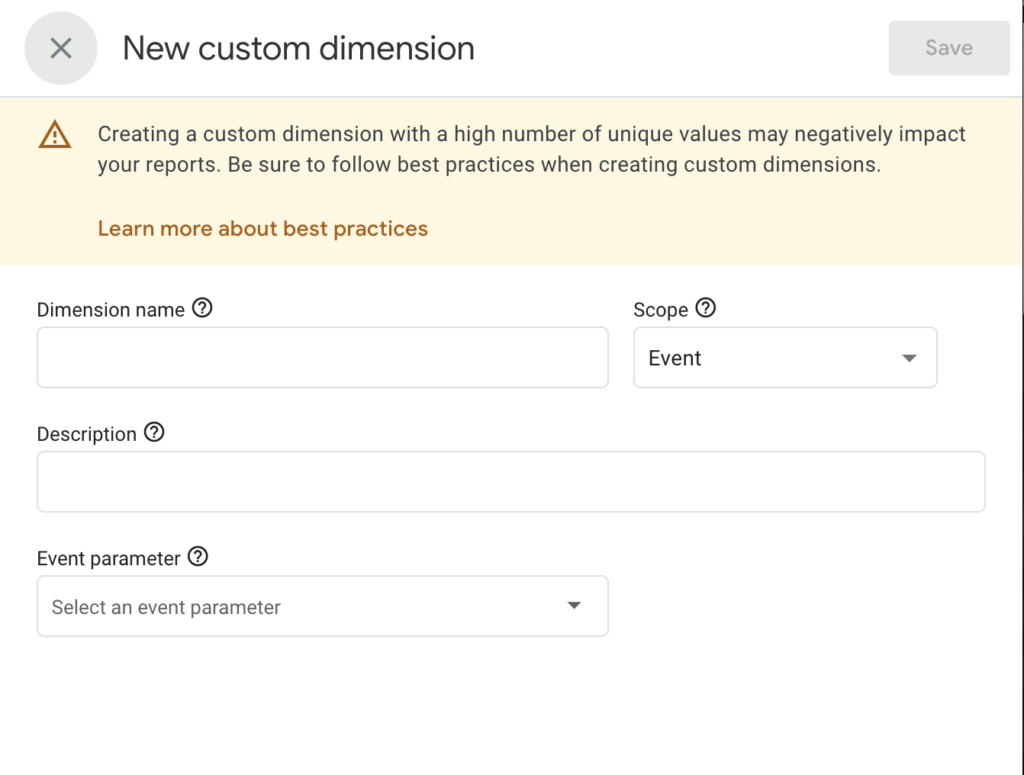Screen dimensions: 1024x775
Task: Open the Event parameter help tooltip
Action: click(196, 558)
